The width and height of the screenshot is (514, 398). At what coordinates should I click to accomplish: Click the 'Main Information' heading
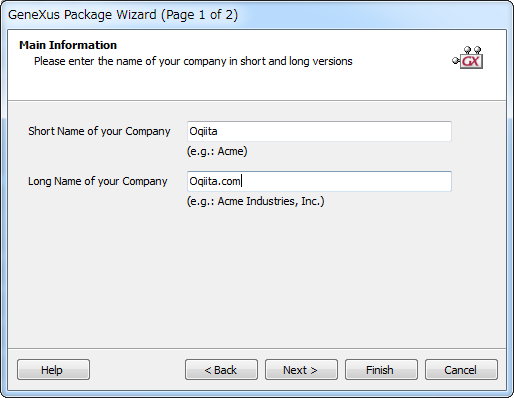click(68, 45)
